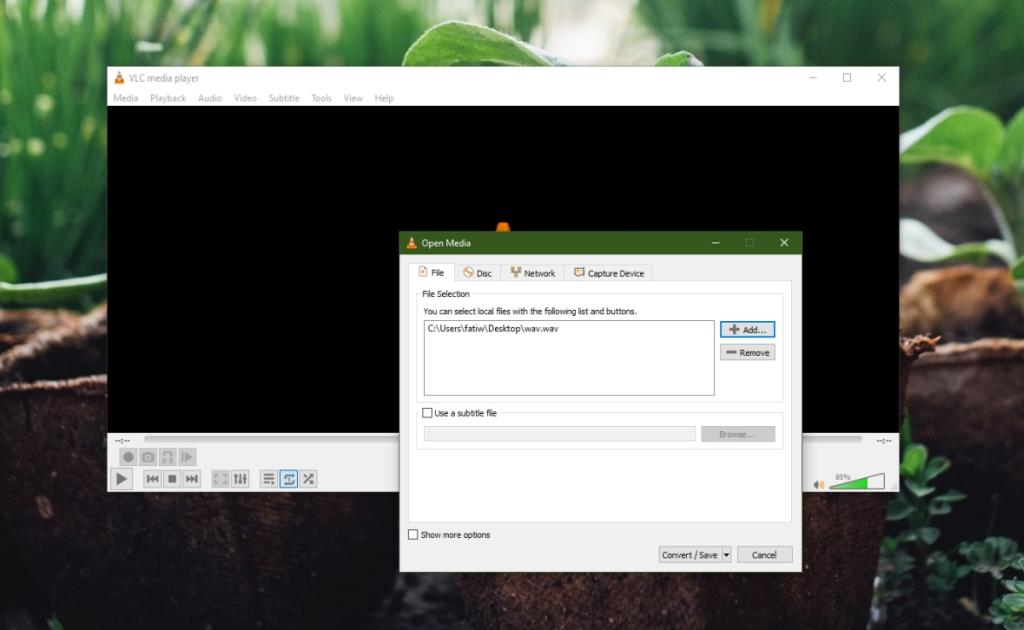The image size is (1024, 630).
Task: Remove wav.wav from the list
Action: (x=747, y=351)
